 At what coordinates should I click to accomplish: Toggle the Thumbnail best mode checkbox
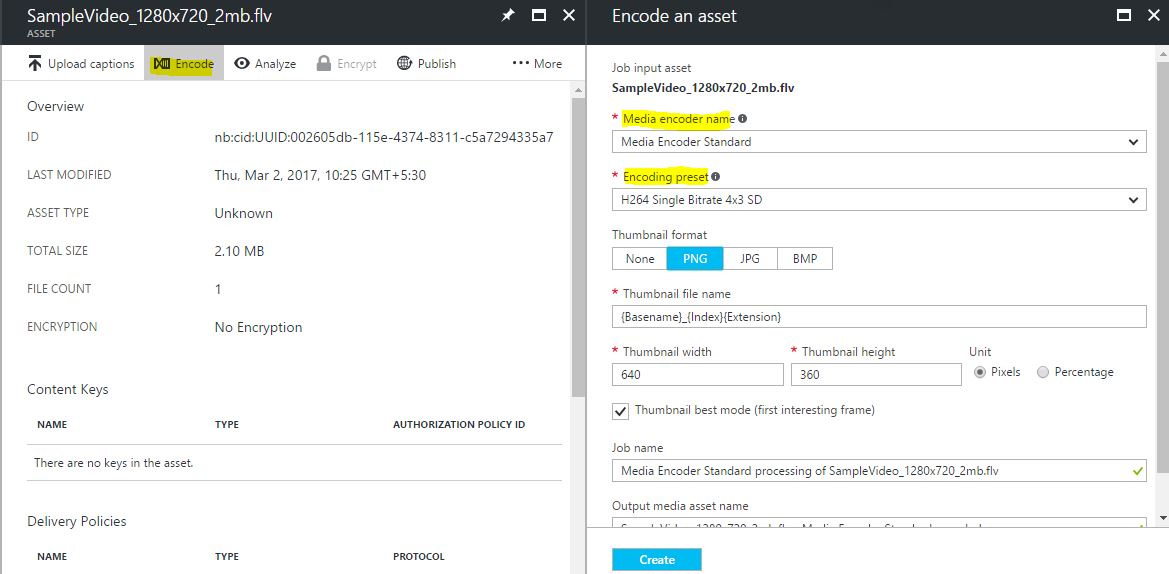621,411
